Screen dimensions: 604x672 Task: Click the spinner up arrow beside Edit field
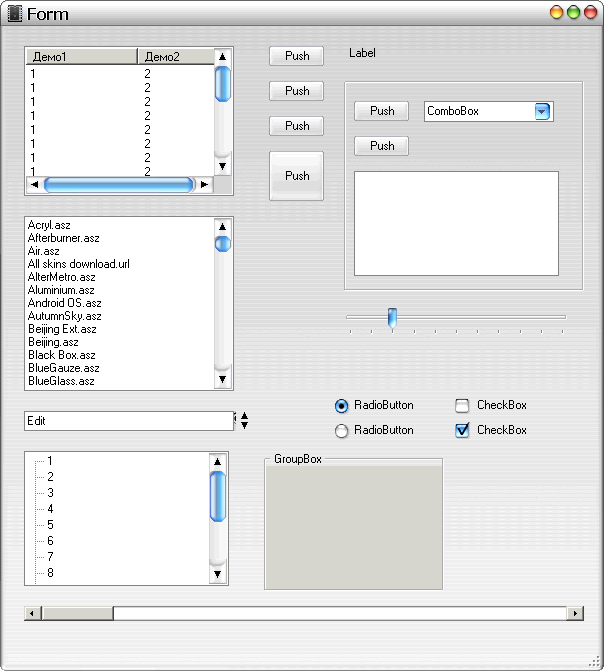(x=245, y=416)
